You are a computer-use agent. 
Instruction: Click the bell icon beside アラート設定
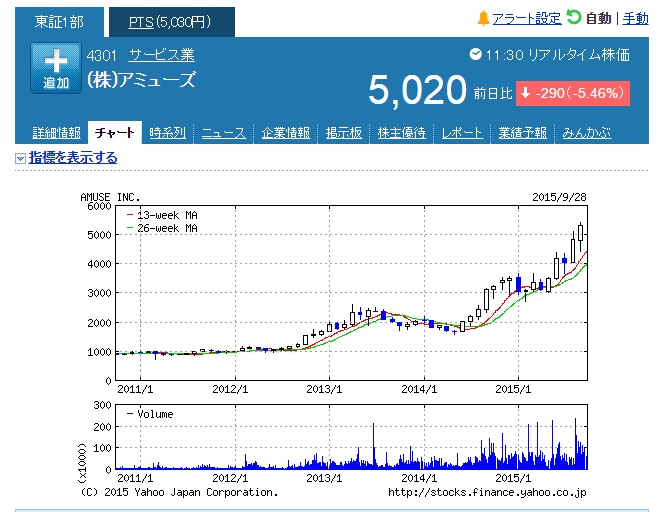[483, 18]
